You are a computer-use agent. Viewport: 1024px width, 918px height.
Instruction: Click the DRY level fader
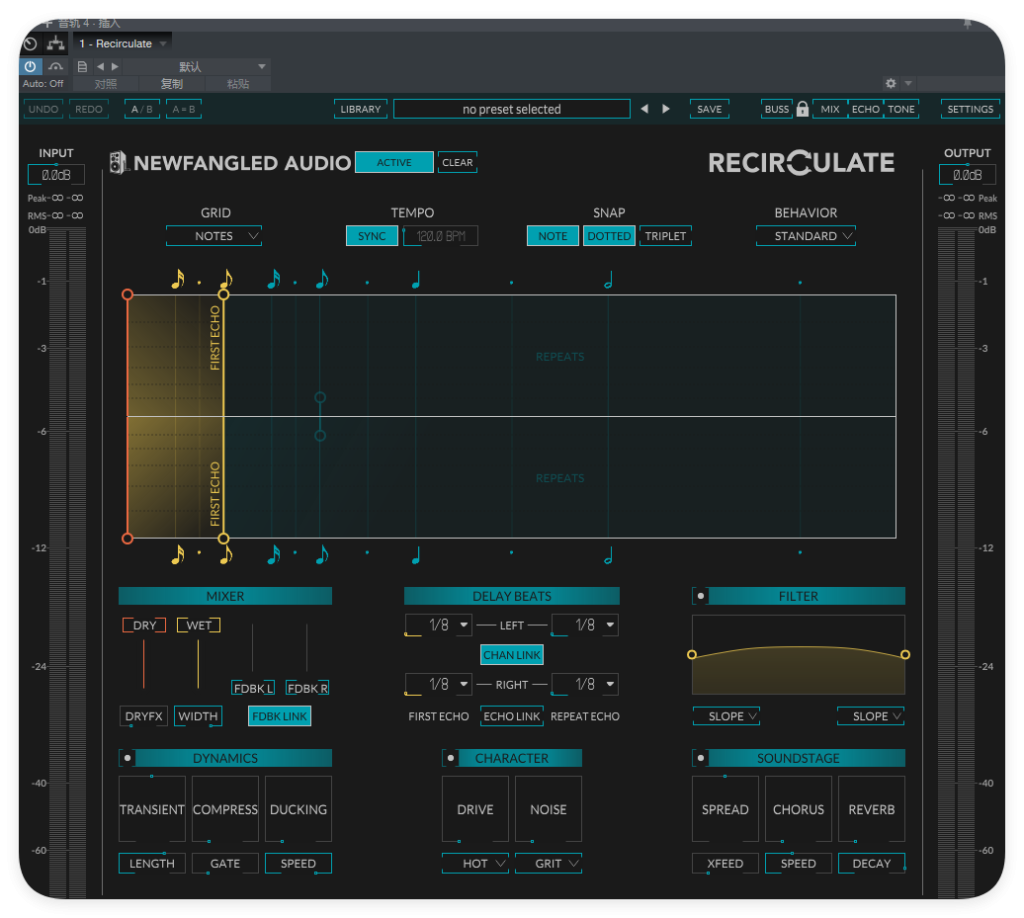[144, 664]
